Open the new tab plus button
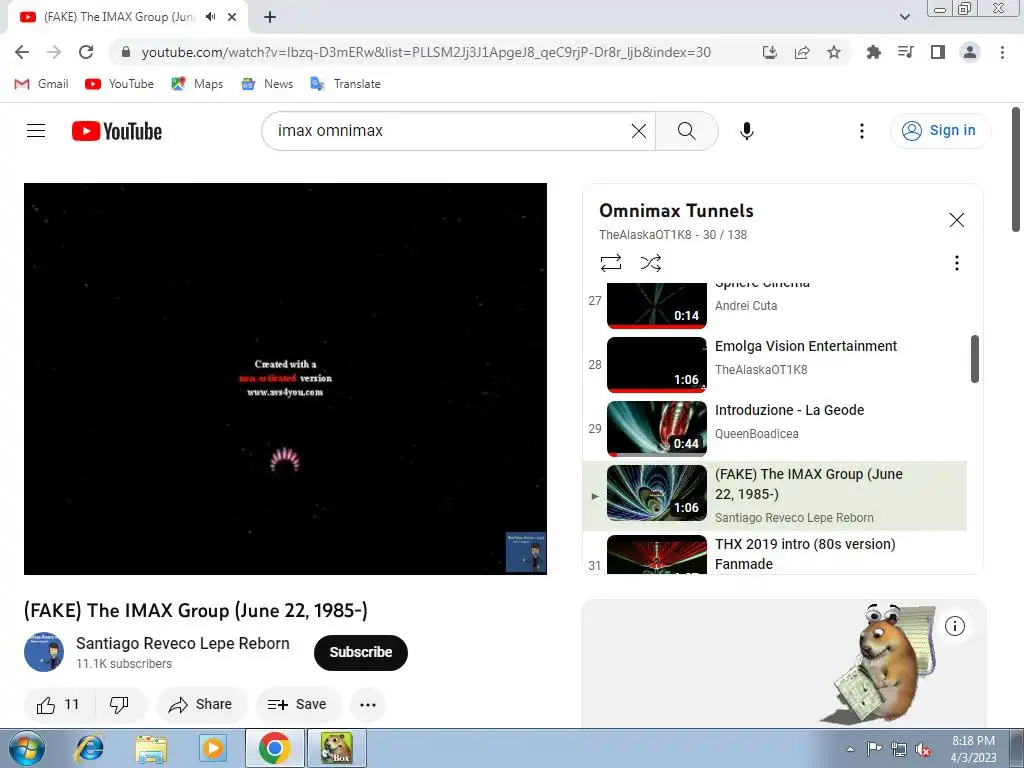 pos(270,17)
